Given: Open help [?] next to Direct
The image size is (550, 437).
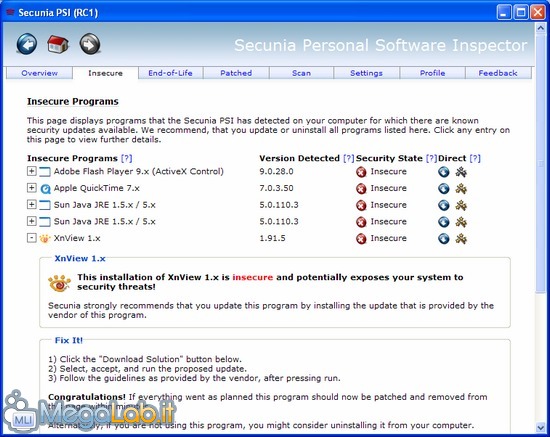Looking at the screenshot, I should point(475,158).
